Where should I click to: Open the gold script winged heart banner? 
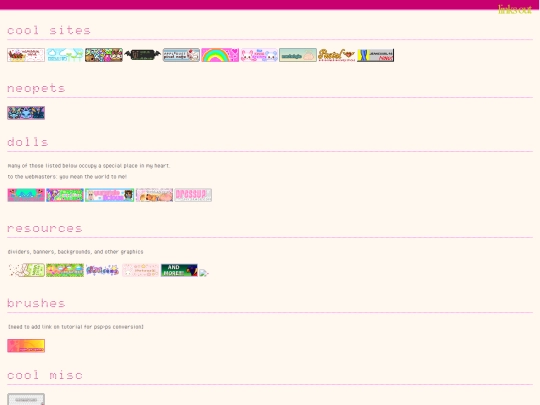(337, 55)
